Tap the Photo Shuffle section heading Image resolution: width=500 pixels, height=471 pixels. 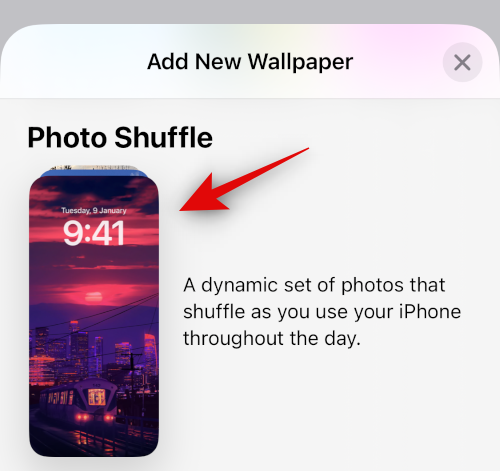[x=120, y=138]
